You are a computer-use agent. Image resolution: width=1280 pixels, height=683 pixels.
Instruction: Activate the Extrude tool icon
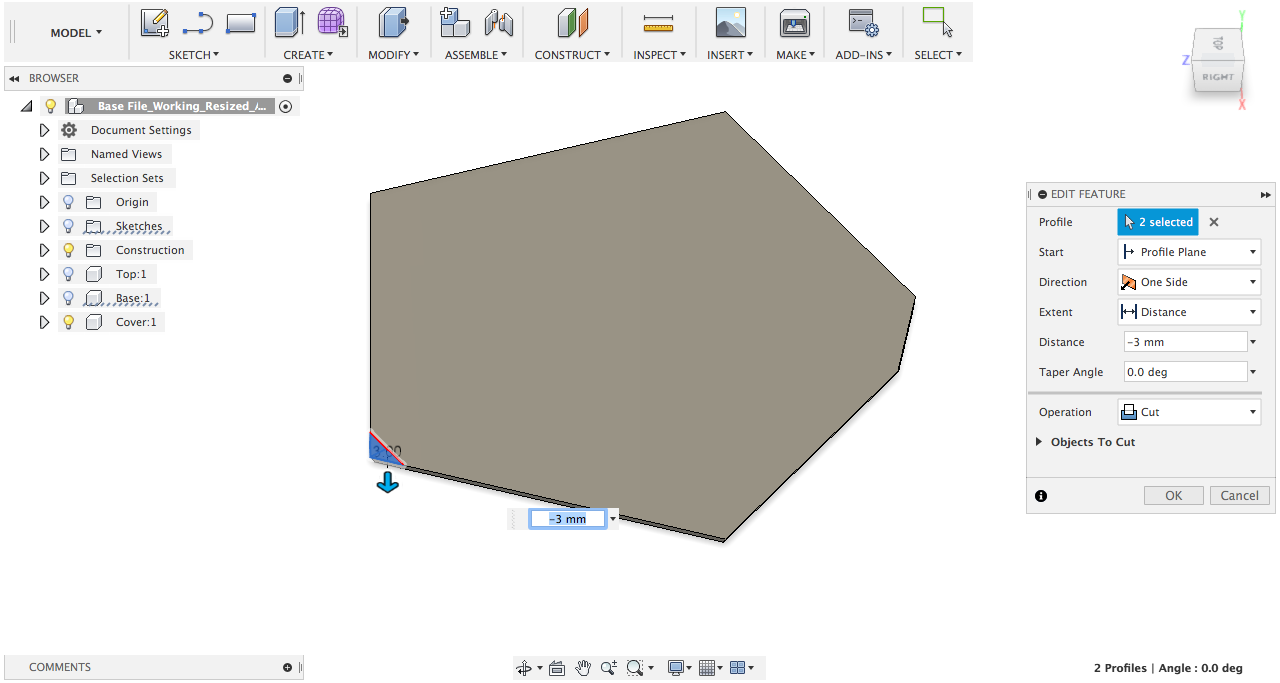[x=290, y=23]
